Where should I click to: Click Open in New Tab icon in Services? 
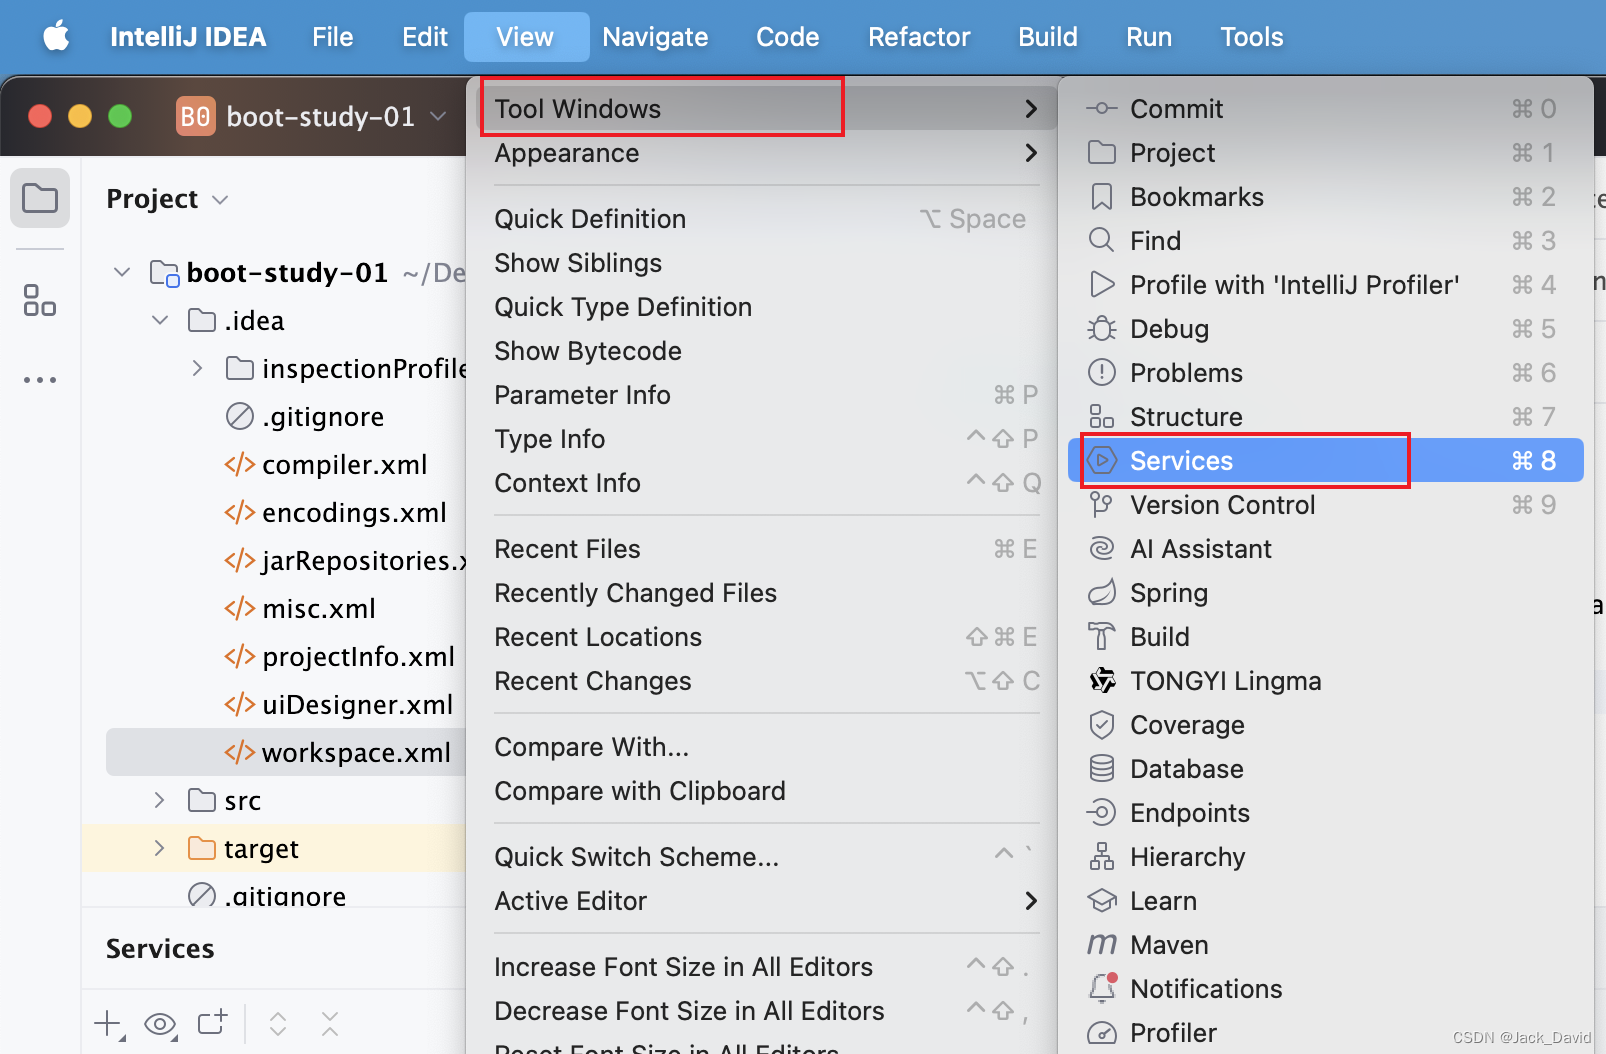(212, 1022)
